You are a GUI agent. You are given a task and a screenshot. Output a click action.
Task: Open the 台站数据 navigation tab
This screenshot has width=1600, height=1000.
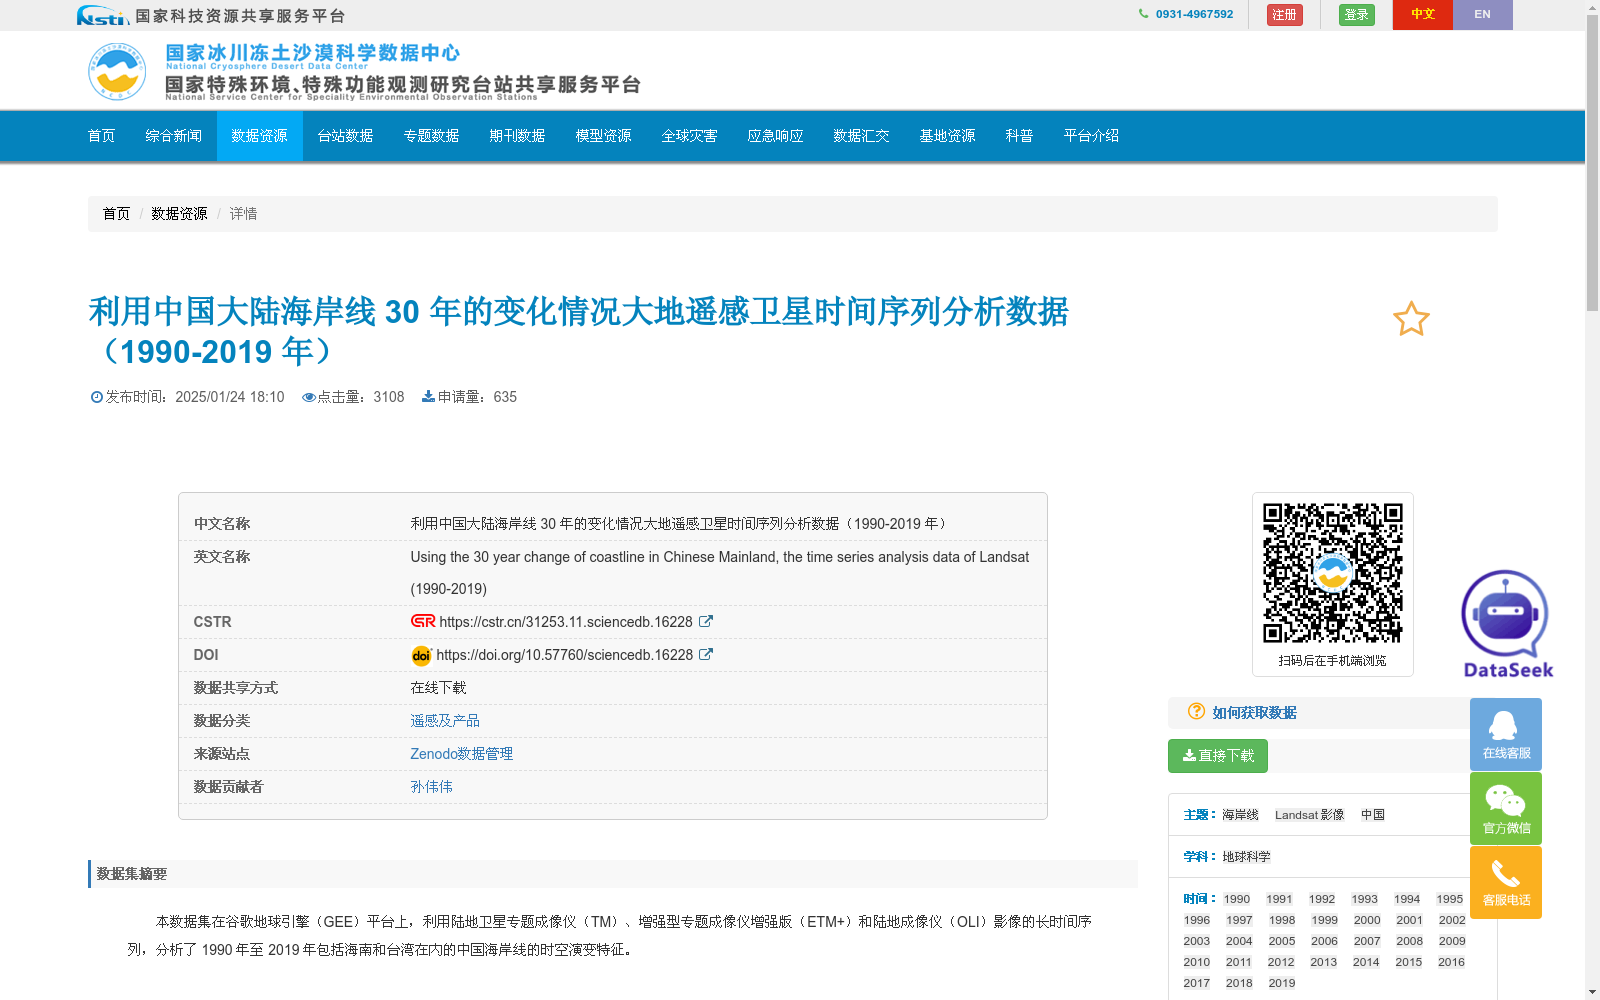tap(346, 136)
